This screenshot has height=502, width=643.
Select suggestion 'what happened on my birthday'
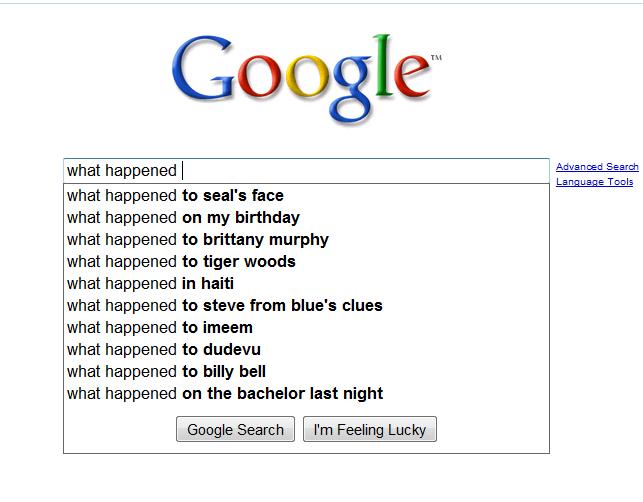[x=306, y=218]
